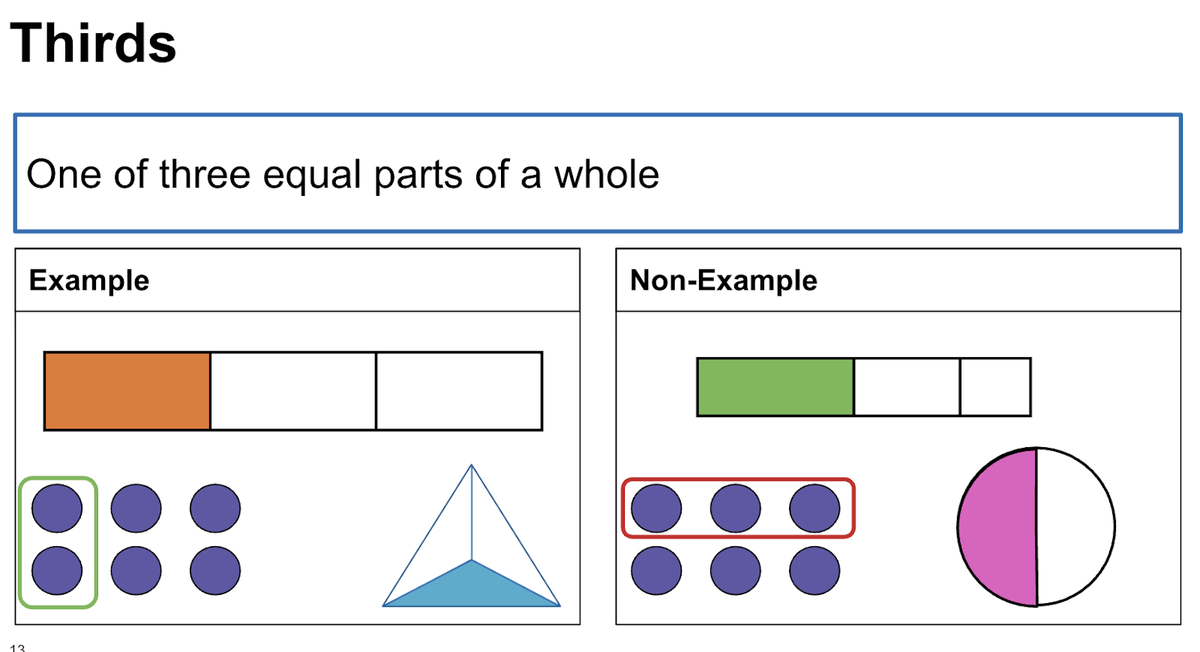
Task: Click the Non-Example heading
Action: (723, 280)
